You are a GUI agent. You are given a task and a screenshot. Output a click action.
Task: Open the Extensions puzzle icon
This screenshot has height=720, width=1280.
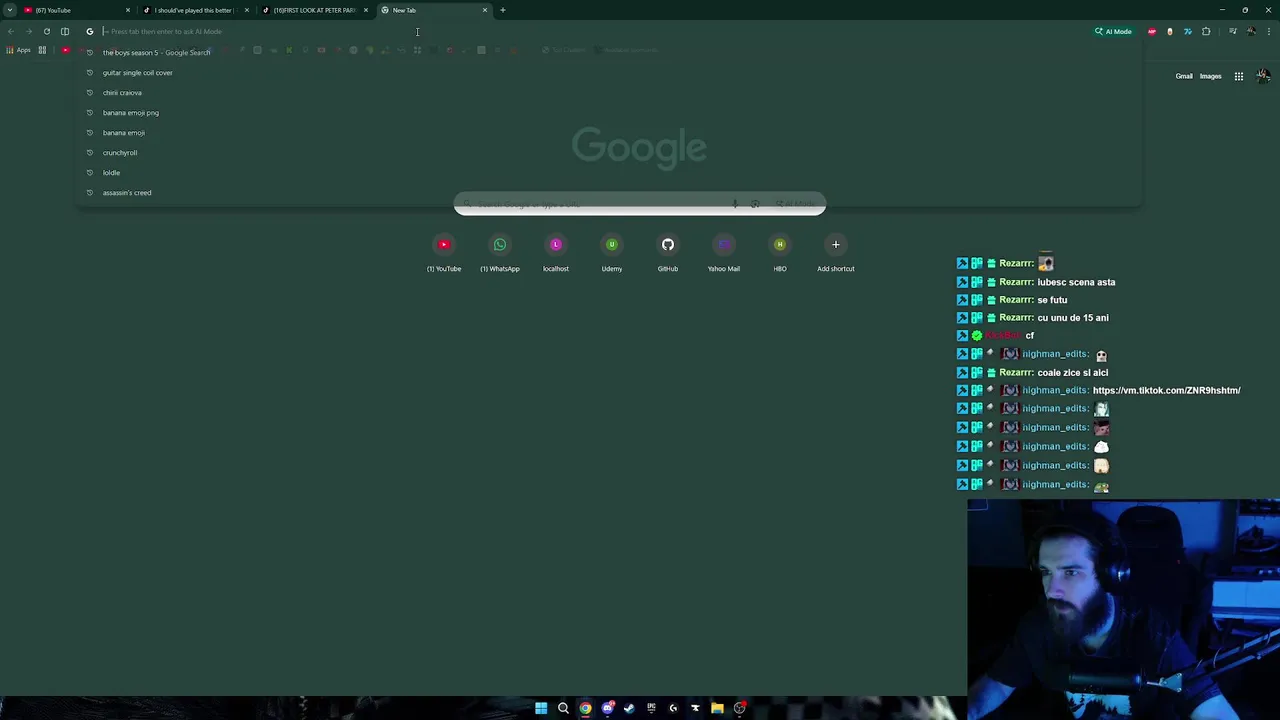pyautogui.click(x=1206, y=31)
